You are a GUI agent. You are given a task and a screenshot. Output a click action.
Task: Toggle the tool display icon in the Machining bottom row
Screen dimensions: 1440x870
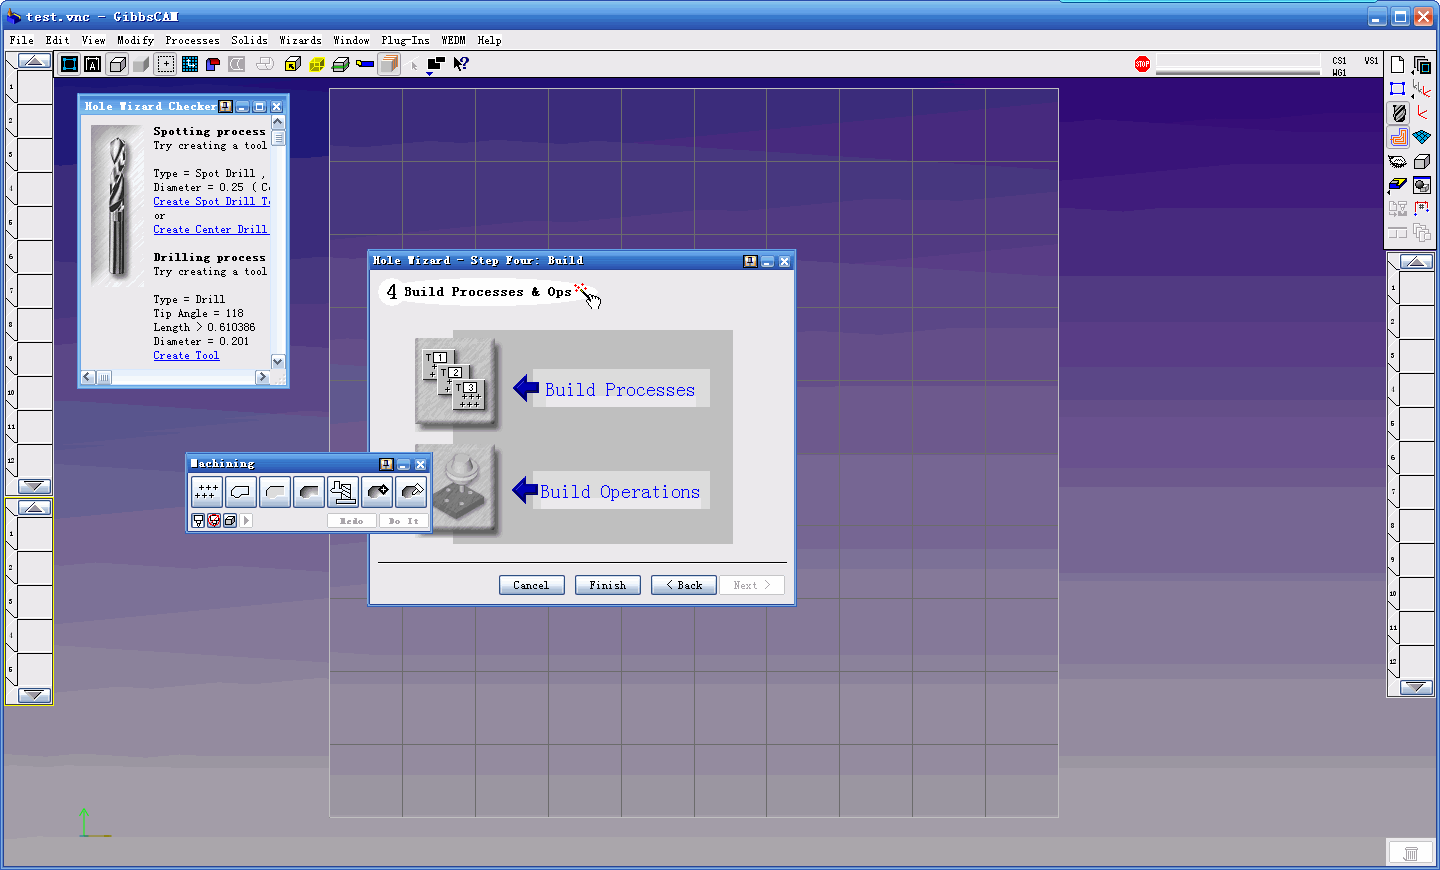(198, 521)
